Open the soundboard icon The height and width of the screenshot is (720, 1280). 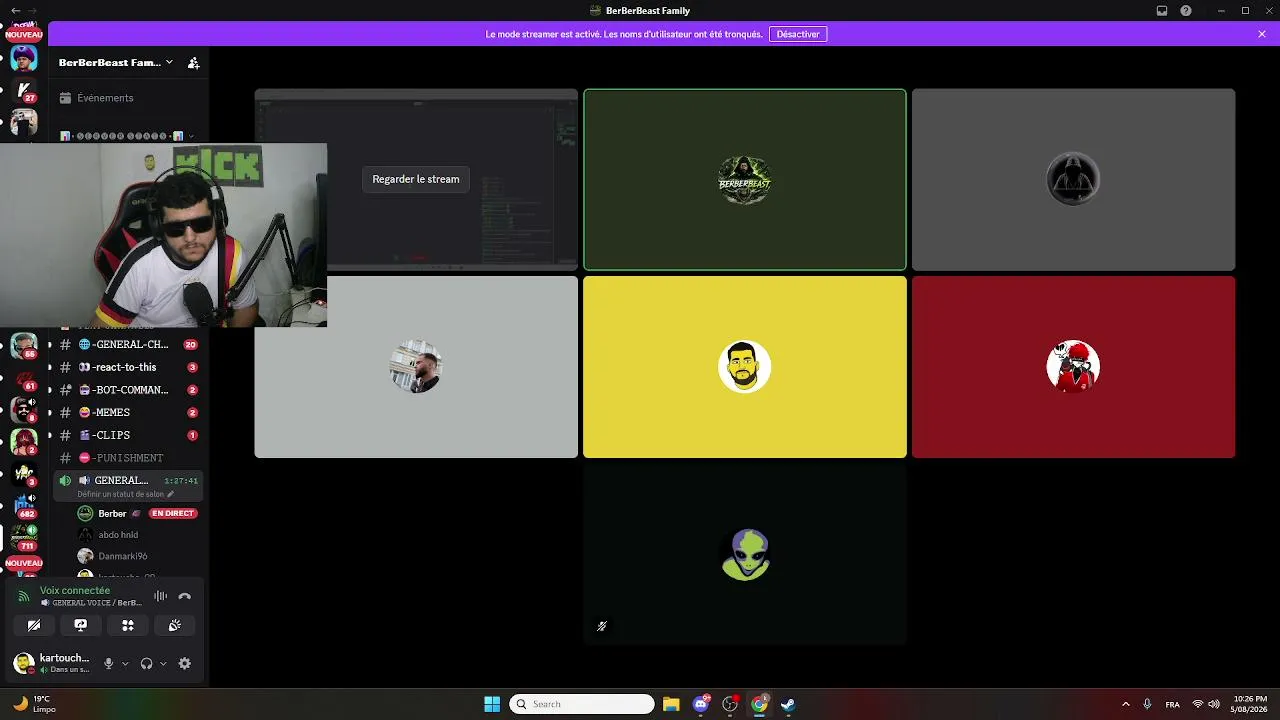[x=174, y=625]
